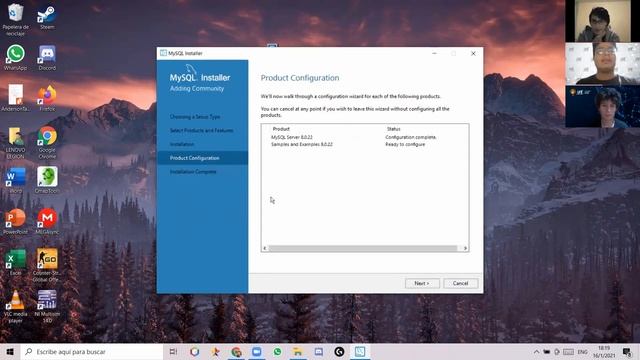Switch to Zoom in the taskbar
This screenshot has width=640, height=360.
pyautogui.click(x=257, y=351)
